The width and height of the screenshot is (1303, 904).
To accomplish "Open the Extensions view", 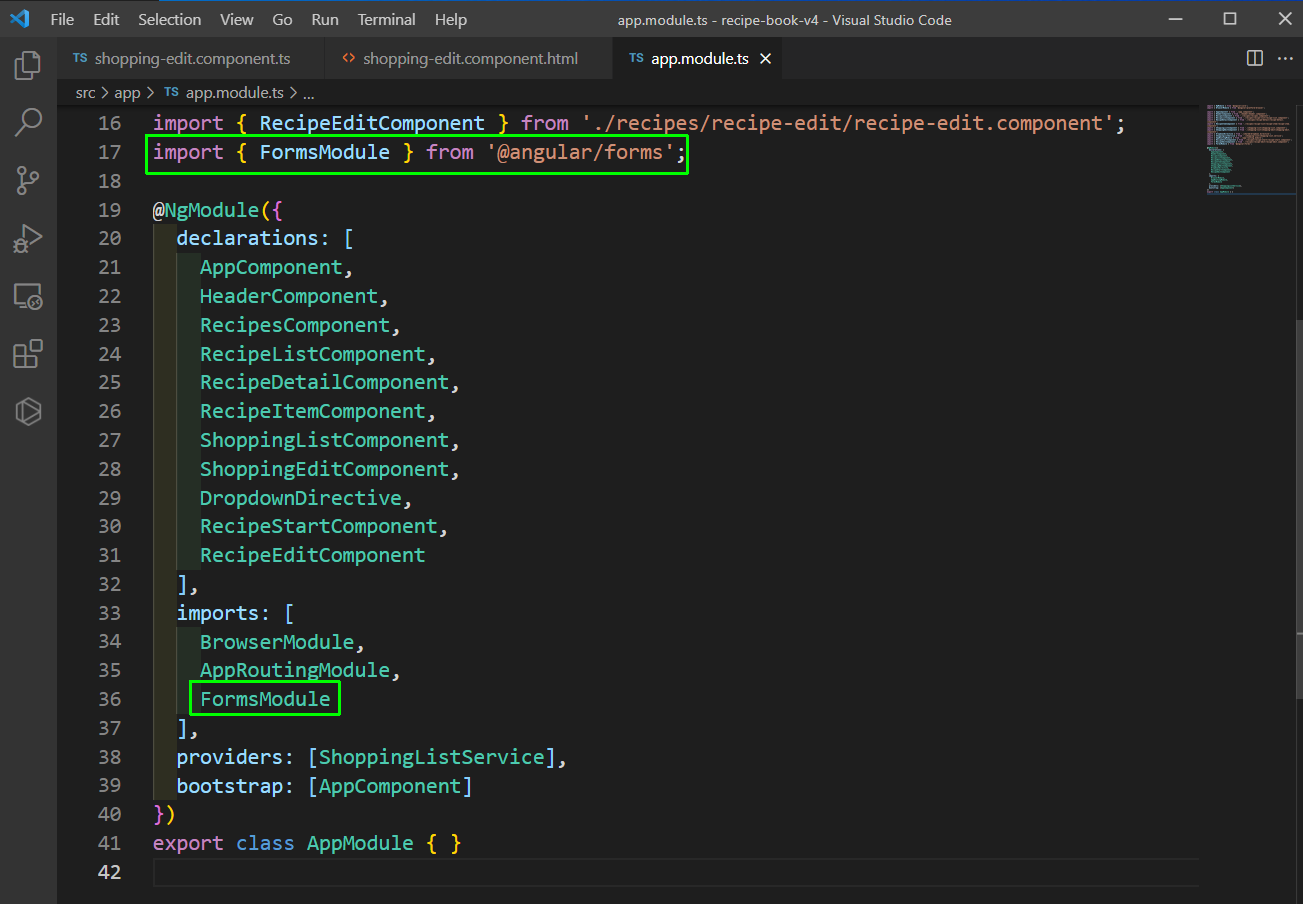I will (x=28, y=354).
